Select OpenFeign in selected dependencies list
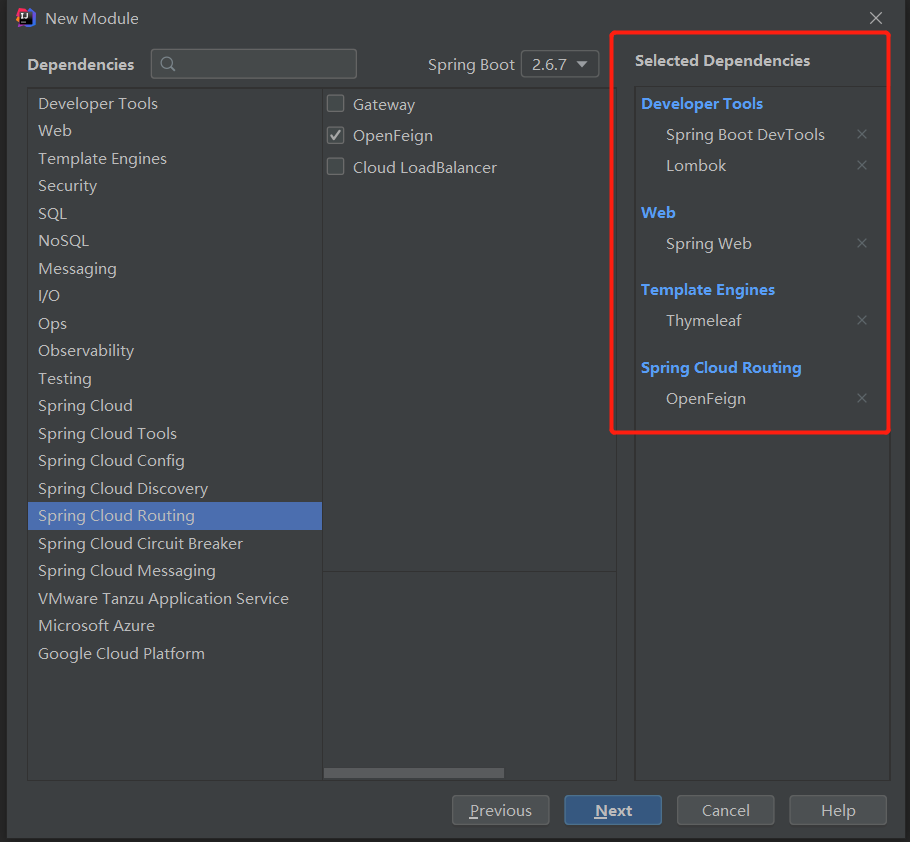 [706, 399]
